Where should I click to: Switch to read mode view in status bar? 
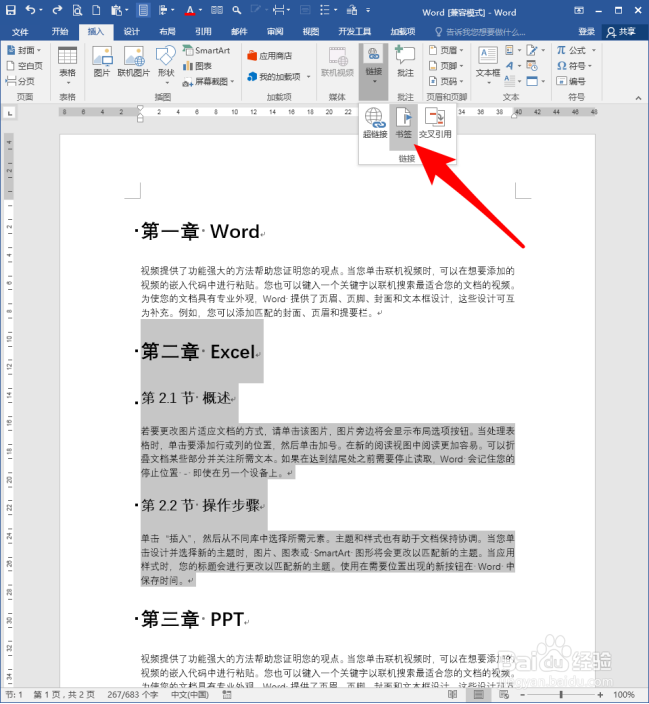(x=453, y=695)
